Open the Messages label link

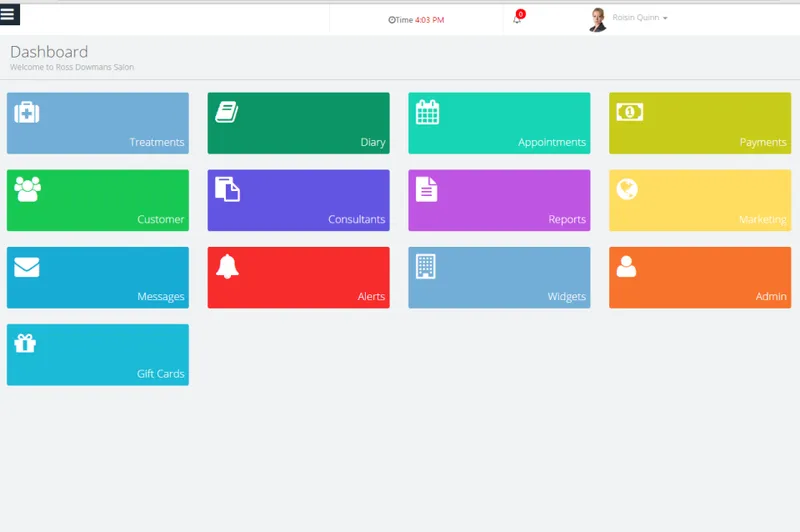[x=161, y=296]
